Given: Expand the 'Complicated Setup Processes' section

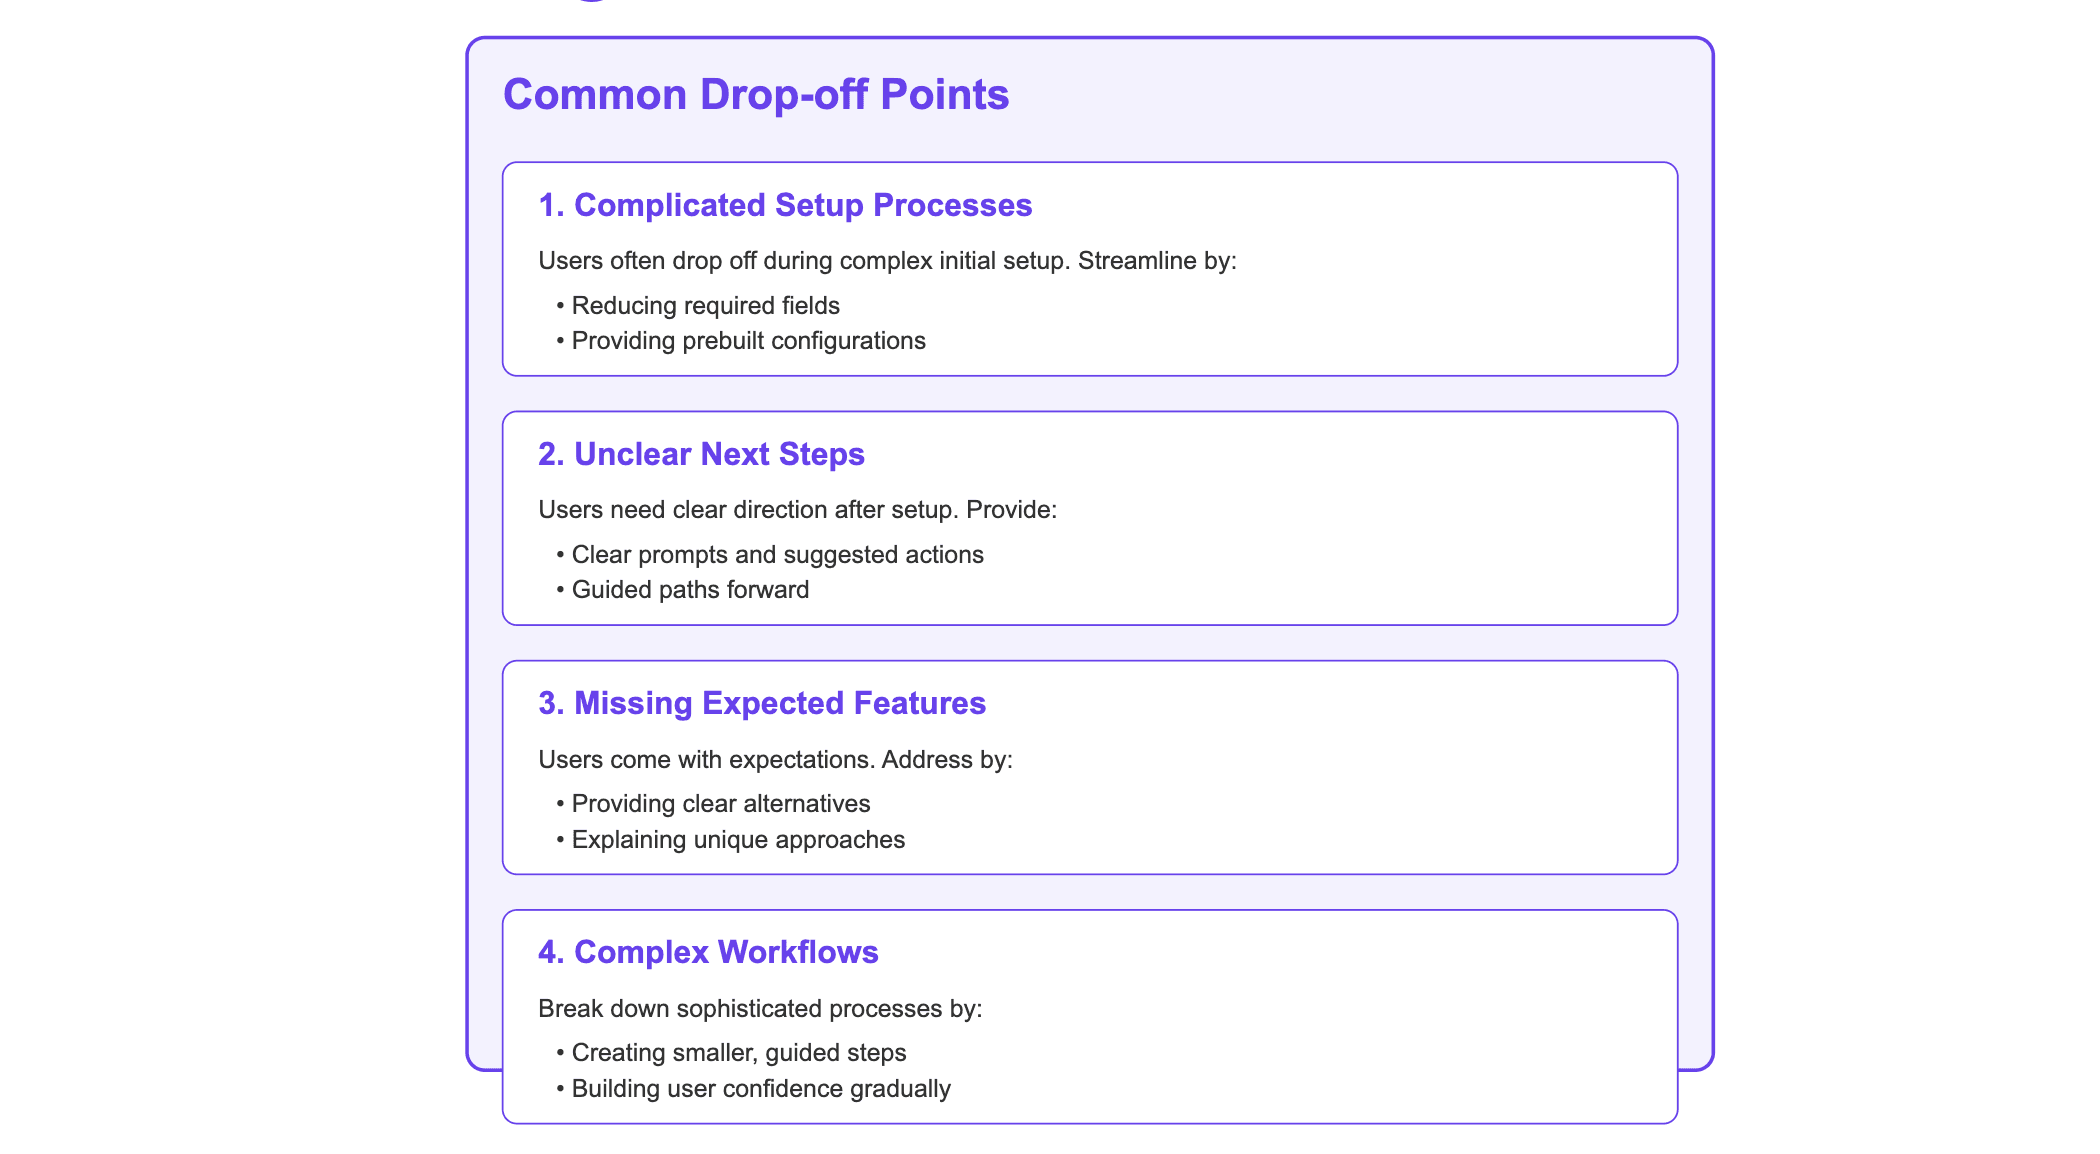Looking at the screenshot, I should coord(790,206).
